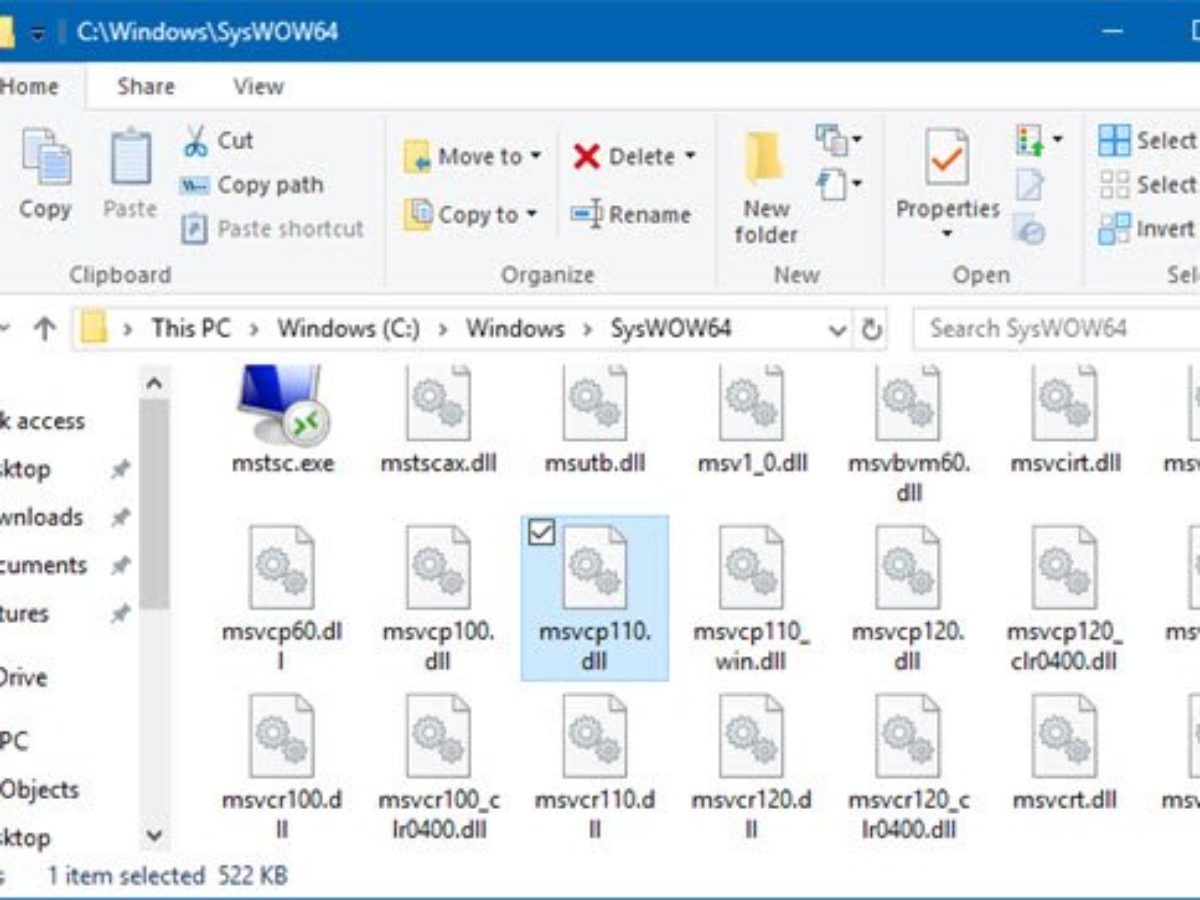
Task: Expand the Delete options arrow
Action: click(x=690, y=156)
